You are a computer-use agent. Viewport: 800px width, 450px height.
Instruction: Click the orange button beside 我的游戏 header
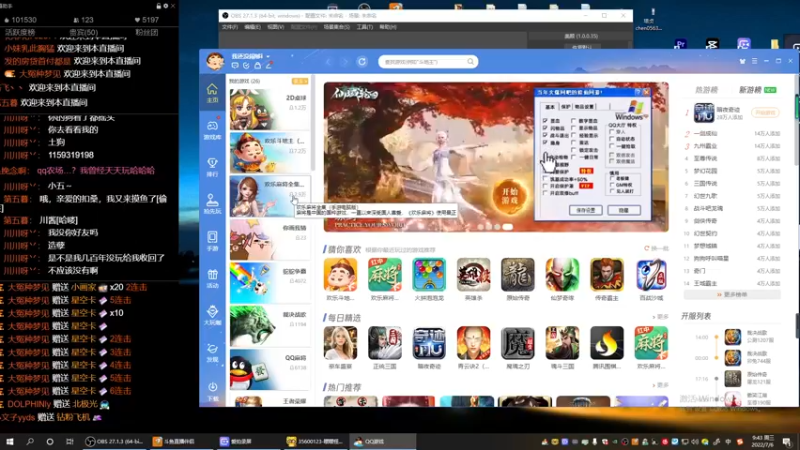coord(299,81)
